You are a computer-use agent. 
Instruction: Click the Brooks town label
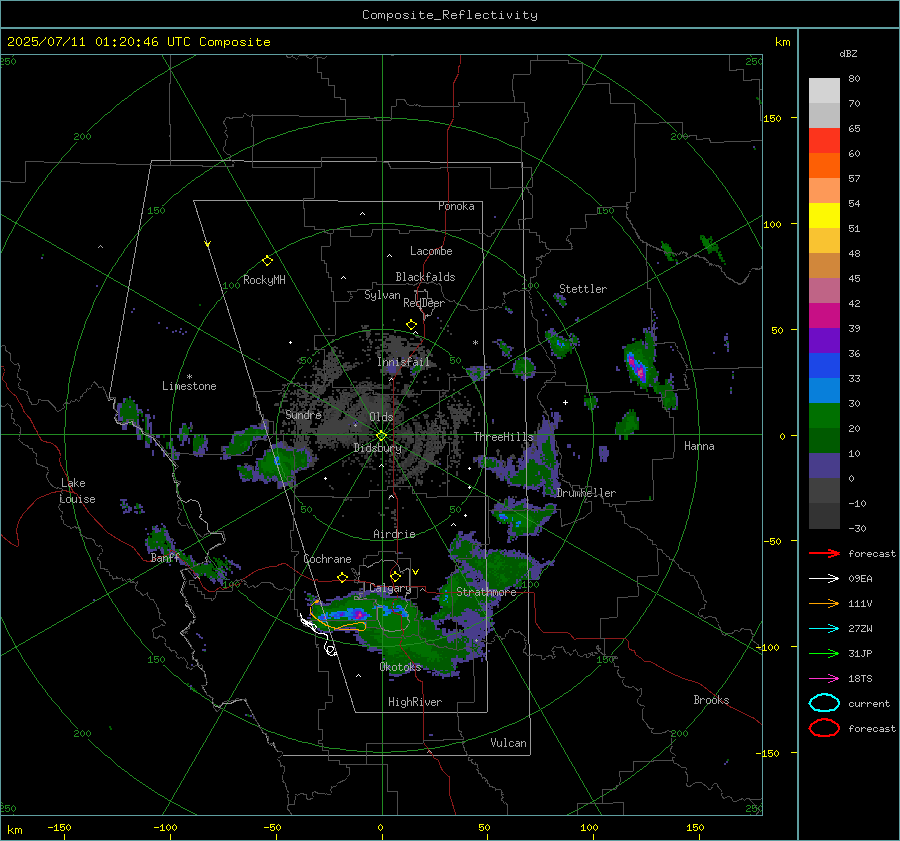711,700
